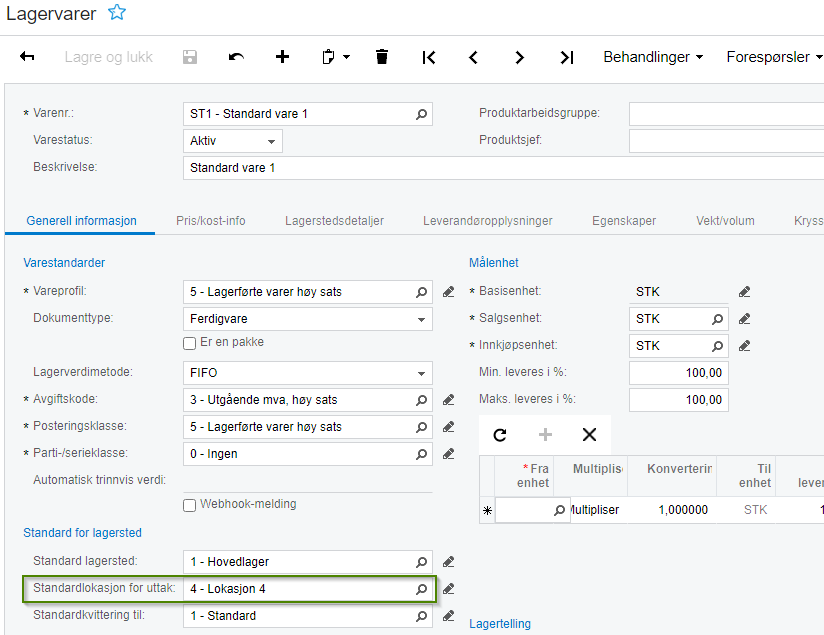Delete record using trash can icon
The height and width of the screenshot is (635, 824).
pos(381,57)
